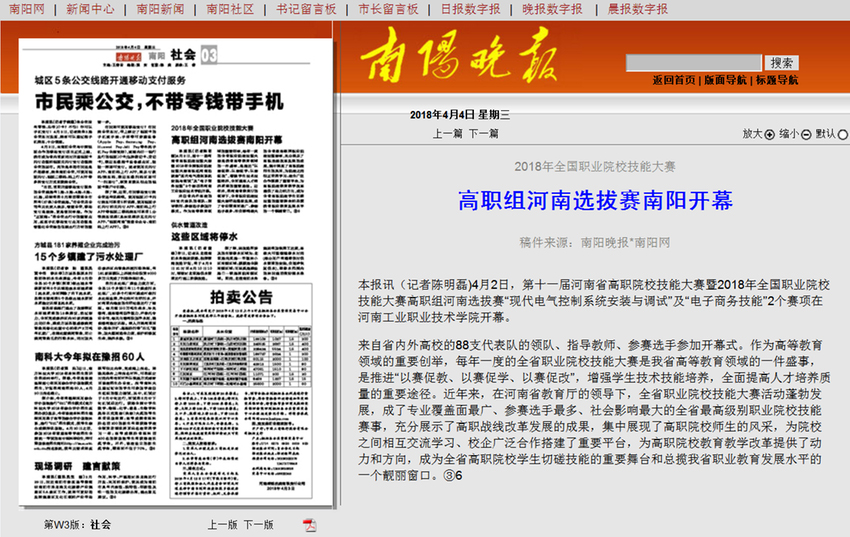
Task: Go to next page via 下一版
Action: [x=259, y=525]
